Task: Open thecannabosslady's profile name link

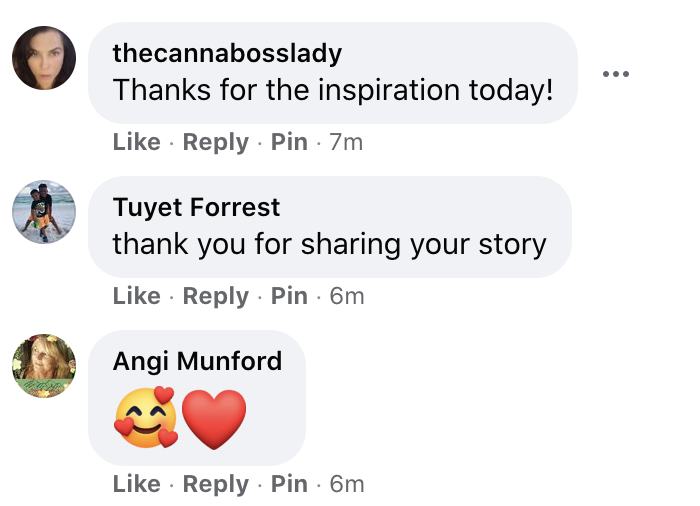Action: pyautogui.click(x=227, y=52)
